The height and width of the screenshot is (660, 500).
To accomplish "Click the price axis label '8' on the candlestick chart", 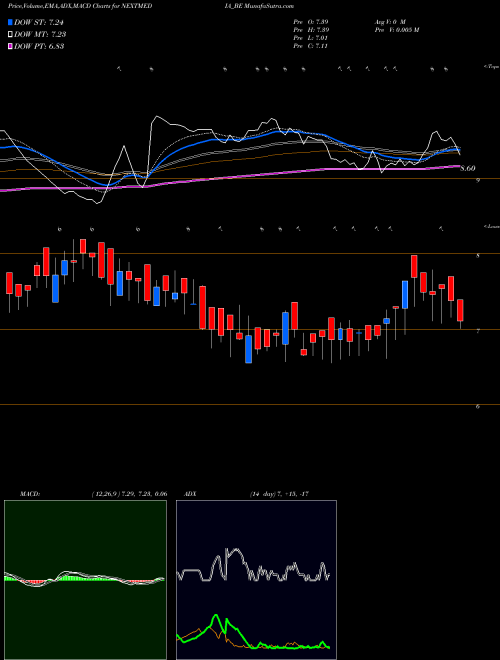I will pos(478,255).
